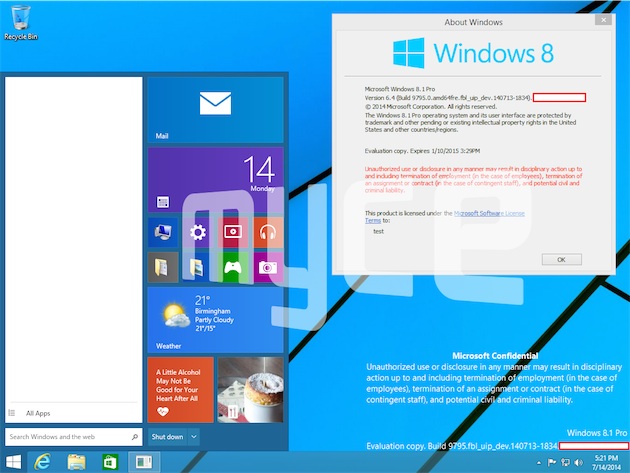Open the magenta Camera tile
This screenshot has width=630, height=473.
pyautogui.click(x=268, y=267)
